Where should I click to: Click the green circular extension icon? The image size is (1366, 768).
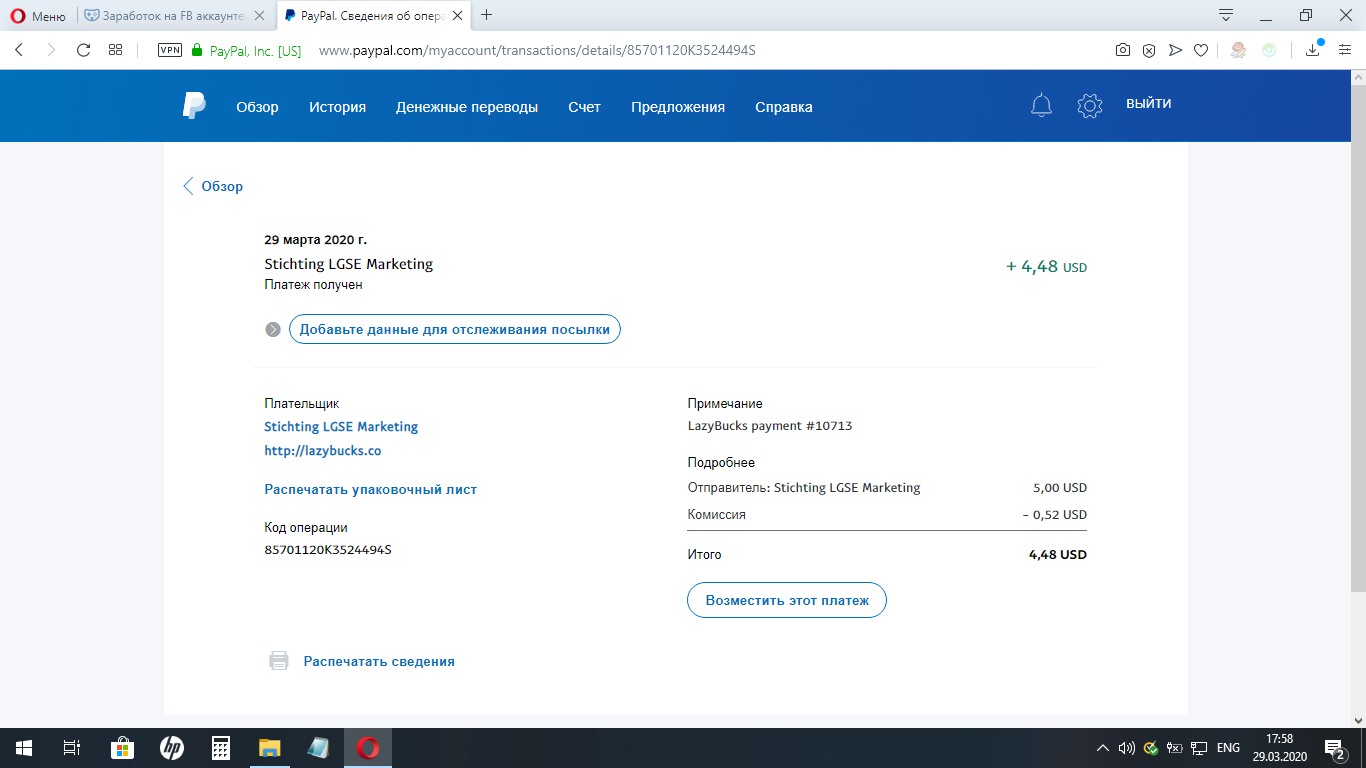click(1269, 50)
